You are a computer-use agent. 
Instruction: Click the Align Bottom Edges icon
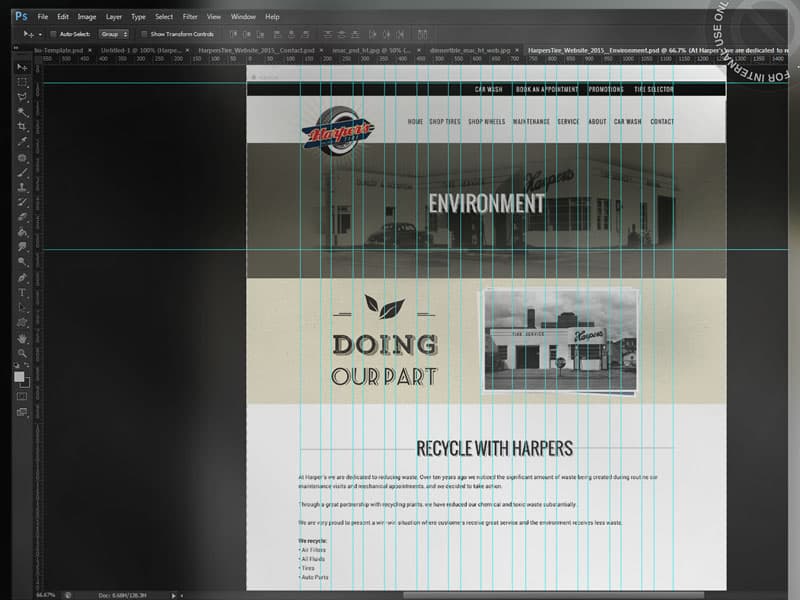click(261, 34)
